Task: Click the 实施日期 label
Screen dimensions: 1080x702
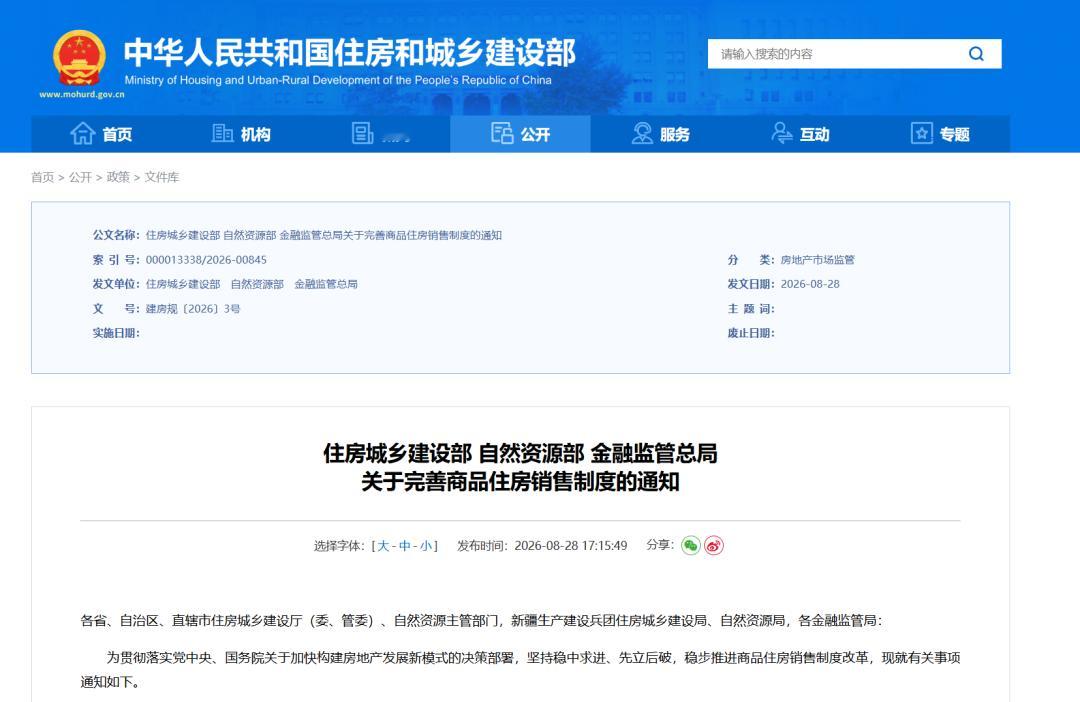Action: 116,333
